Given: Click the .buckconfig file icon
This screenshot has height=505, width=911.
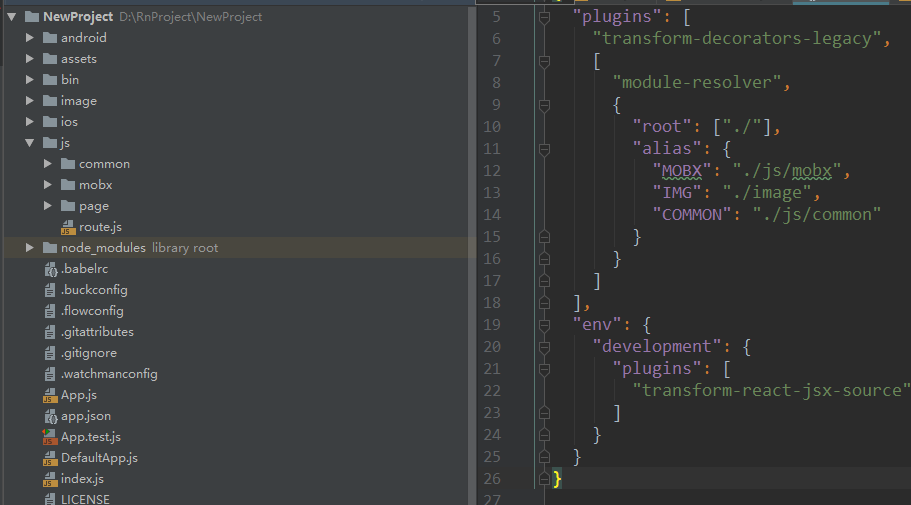Looking at the screenshot, I should [50, 290].
